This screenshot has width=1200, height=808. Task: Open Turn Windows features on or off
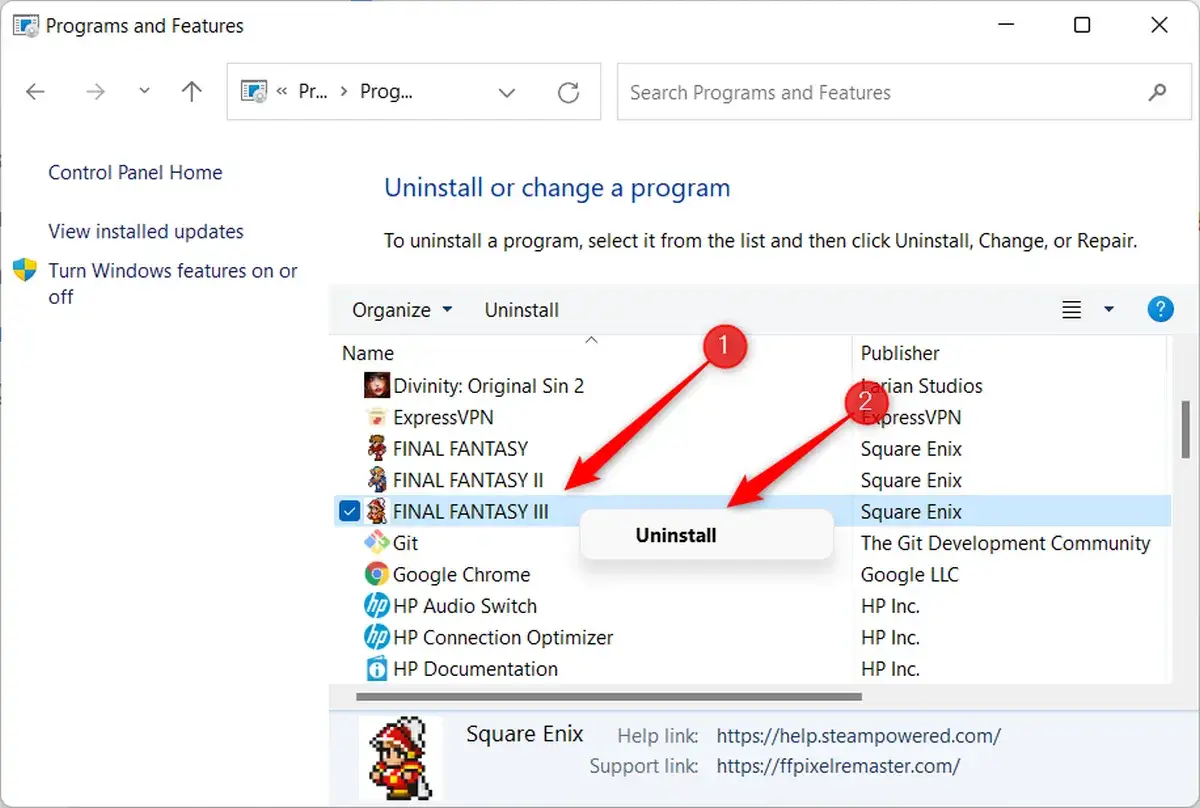[x=173, y=283]
